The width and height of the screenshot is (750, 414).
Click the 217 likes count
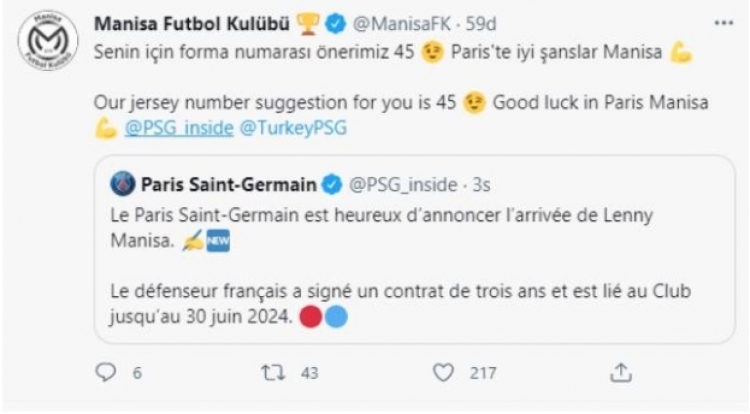pos(483,372)
